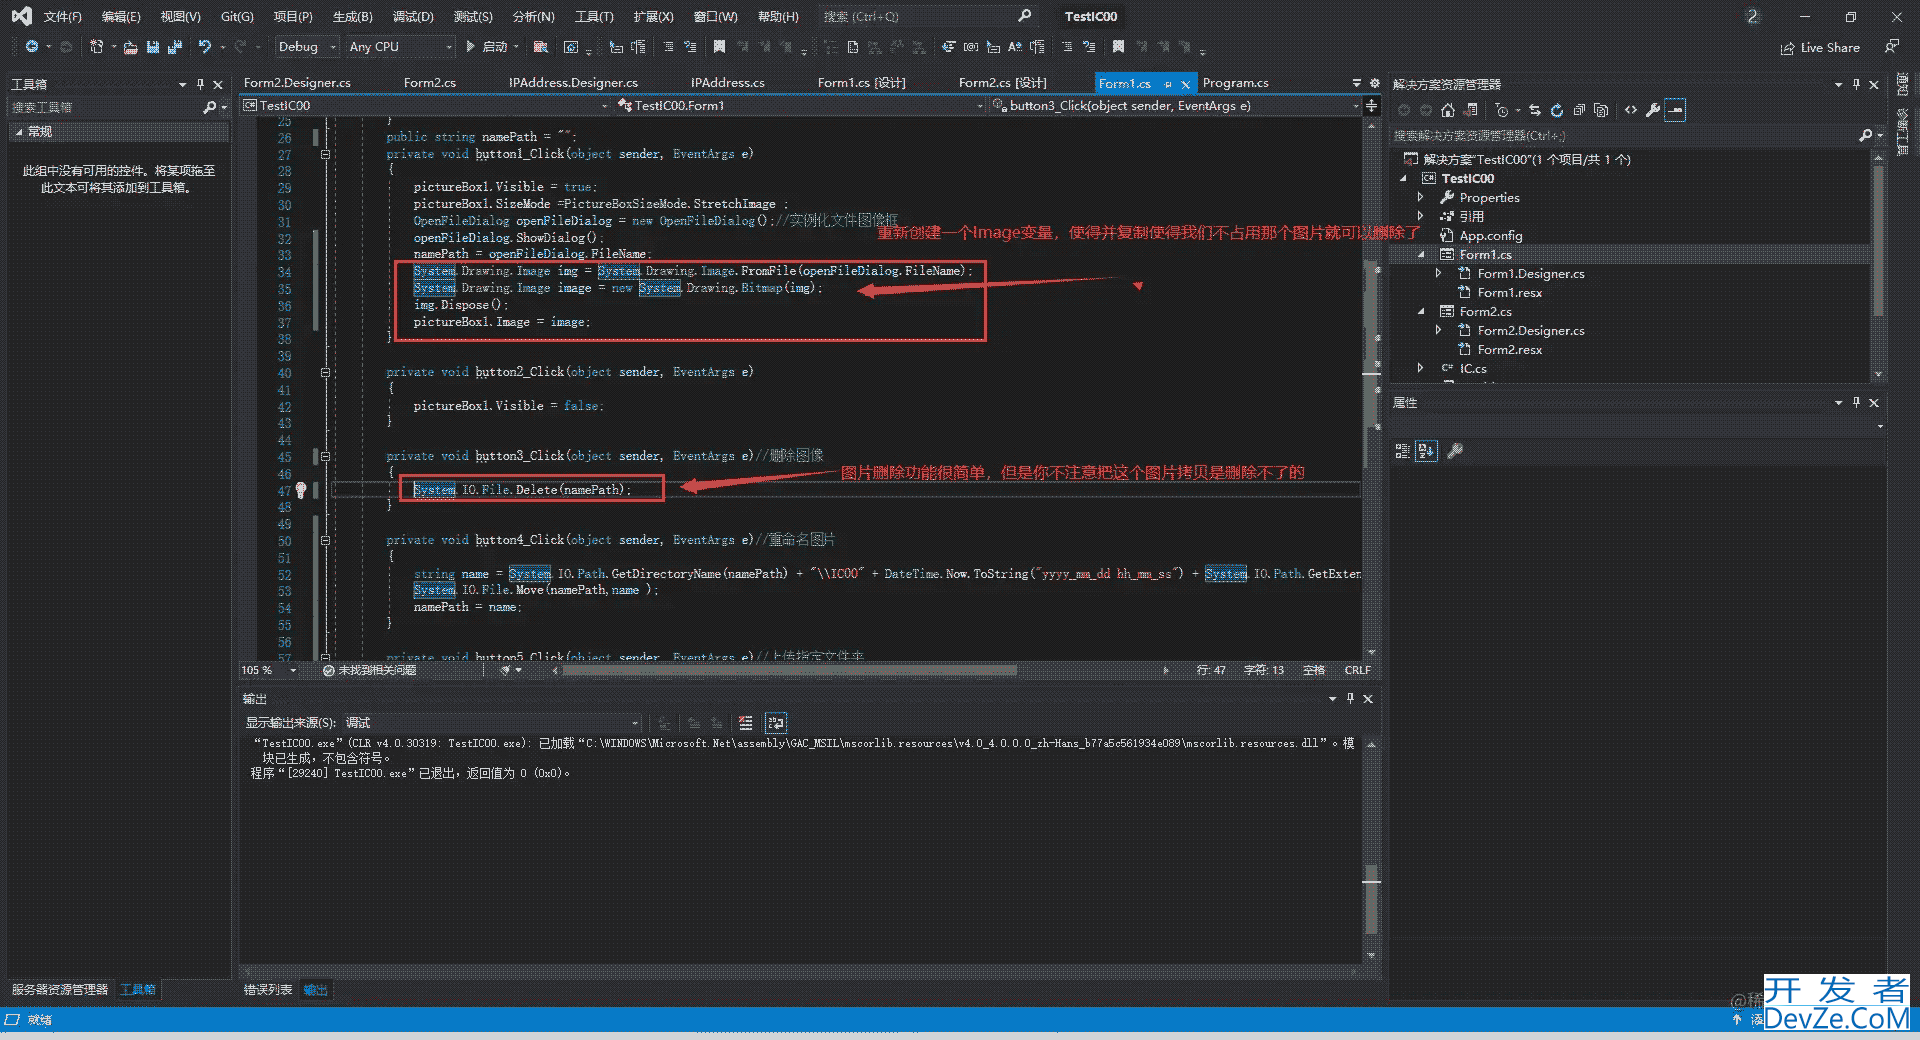The image size is (1920, 1040).
Task: Pin the Toolbox panel with auto-hide icon
Action: point(200,84)
